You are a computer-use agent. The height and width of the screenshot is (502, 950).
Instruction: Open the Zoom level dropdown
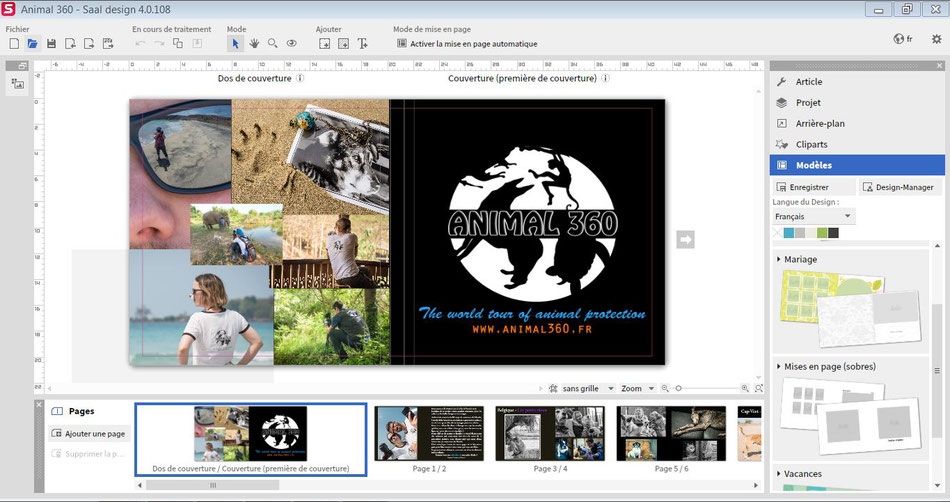637,389
